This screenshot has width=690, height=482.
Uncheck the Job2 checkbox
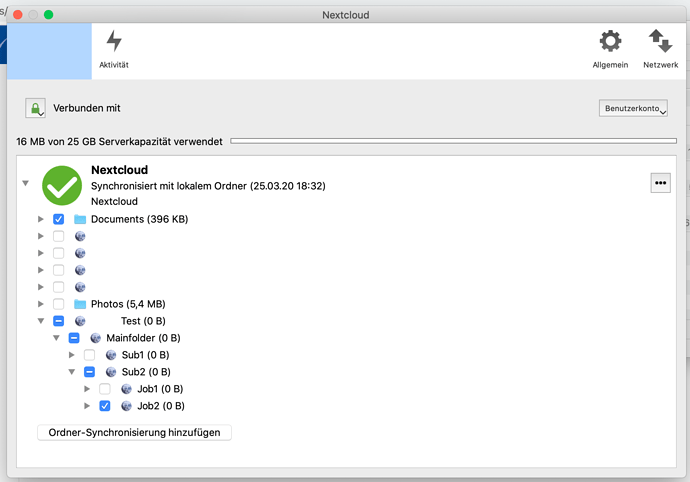click(x=105, y=406)
